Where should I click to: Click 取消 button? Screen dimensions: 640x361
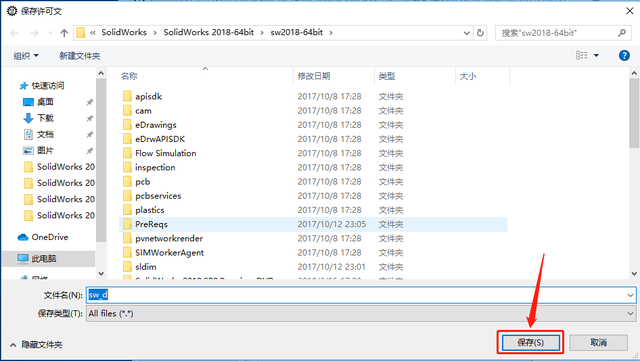click(598, 342)
